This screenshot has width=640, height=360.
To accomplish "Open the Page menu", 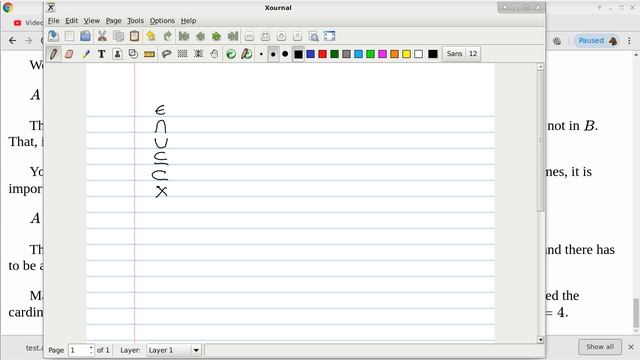I will point(113,21).
